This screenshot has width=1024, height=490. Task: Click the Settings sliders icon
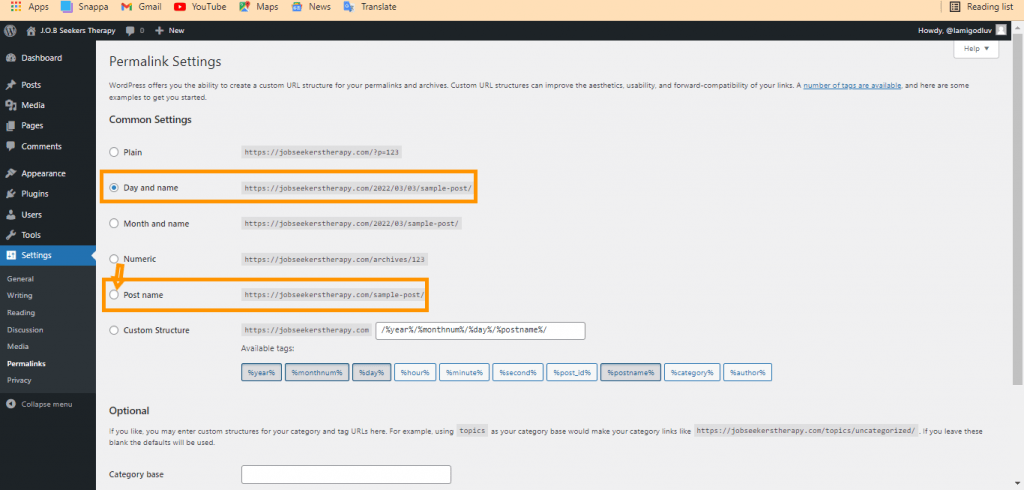pyautogui.click(x=10, y=255)
